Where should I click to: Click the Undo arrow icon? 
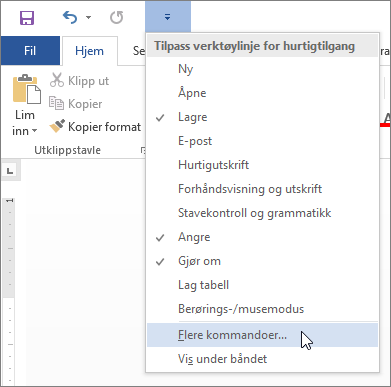coord(70,17)
